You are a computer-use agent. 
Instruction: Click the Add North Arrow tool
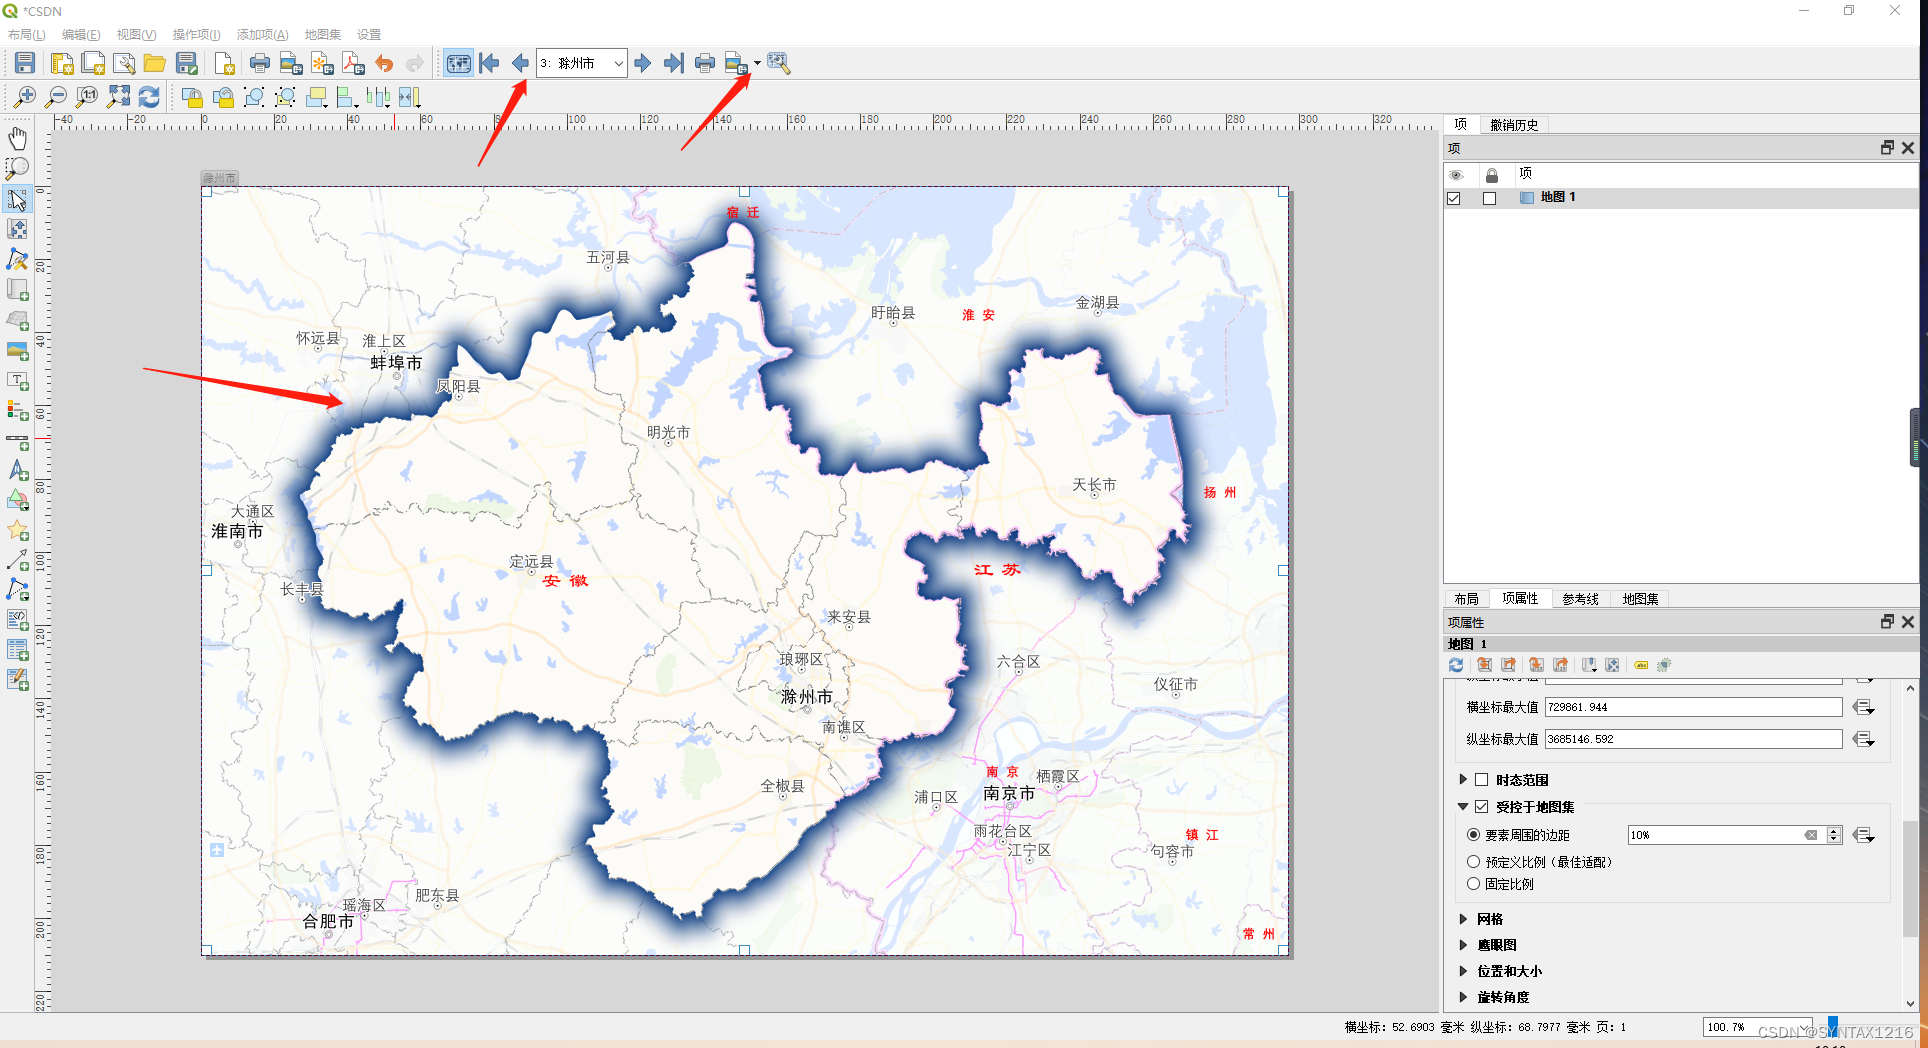point(18,471)
